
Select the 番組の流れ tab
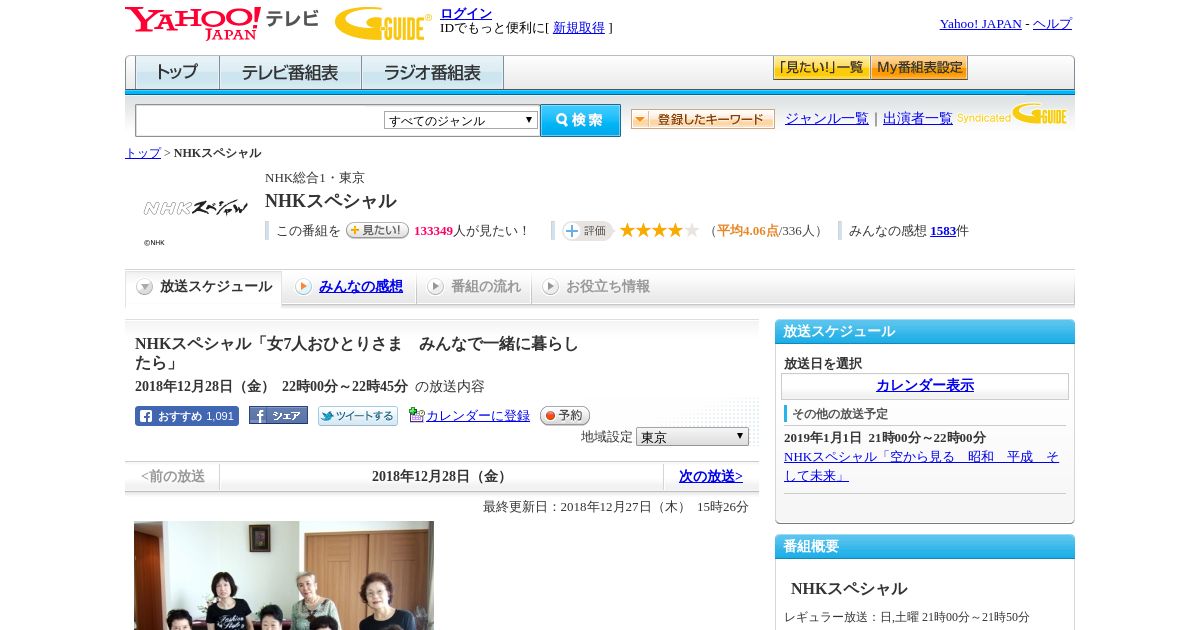tap(474, 287)
